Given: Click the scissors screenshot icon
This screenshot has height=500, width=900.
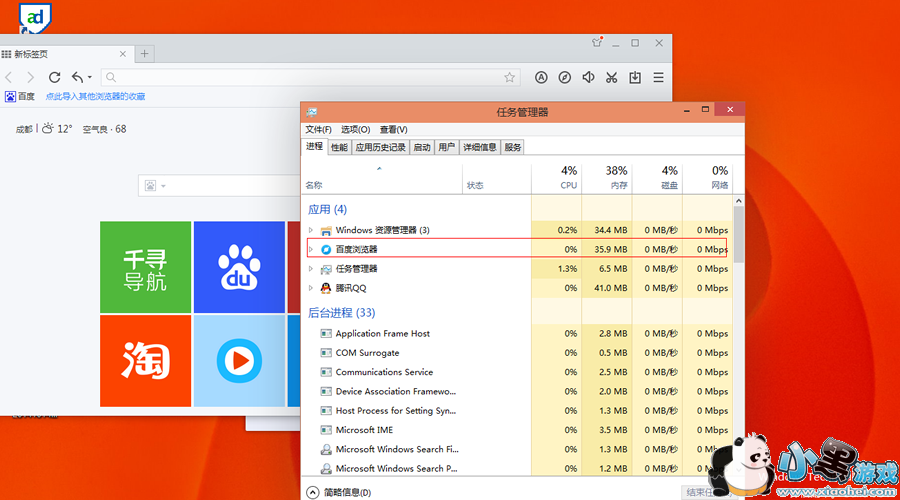Looking at the screenshot, I should pos(611,77).
